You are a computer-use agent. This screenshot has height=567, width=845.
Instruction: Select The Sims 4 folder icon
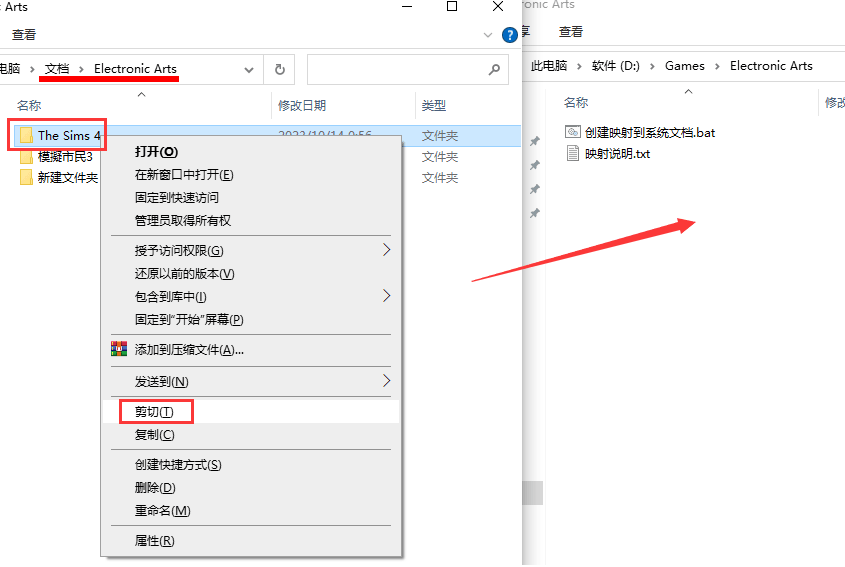tap(26, 135)
